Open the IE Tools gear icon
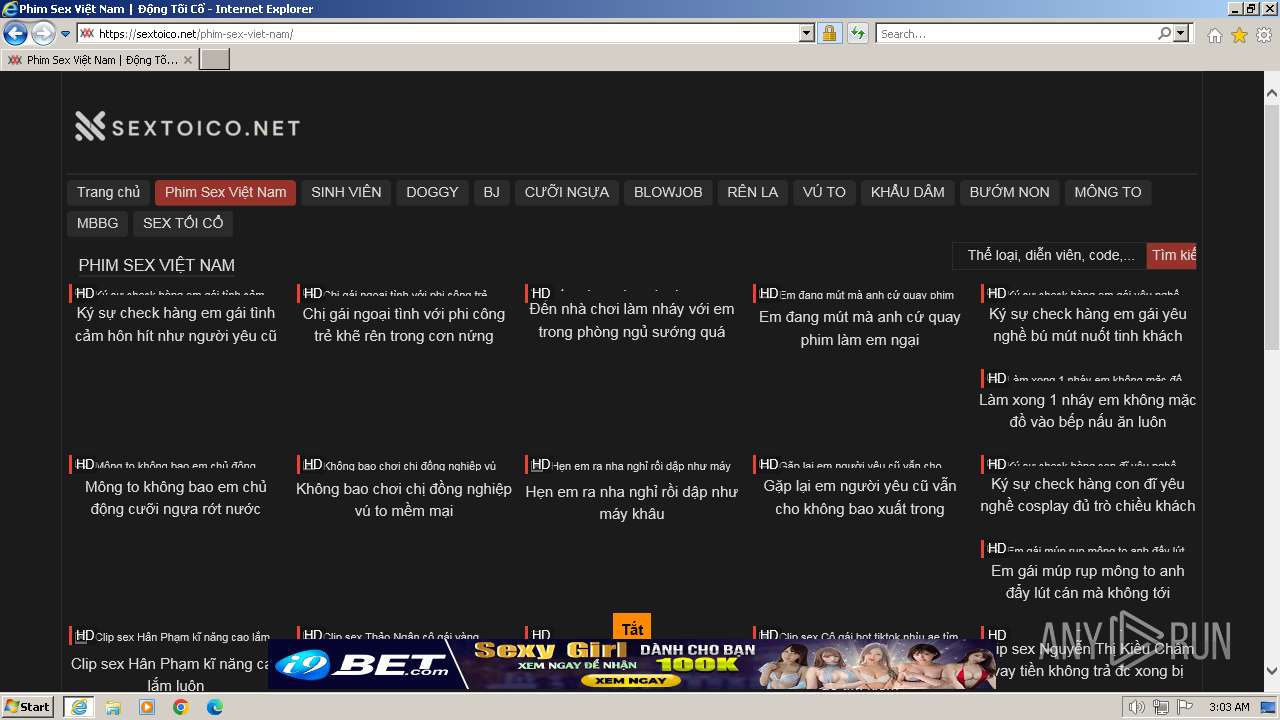 tap(1264, 35)
